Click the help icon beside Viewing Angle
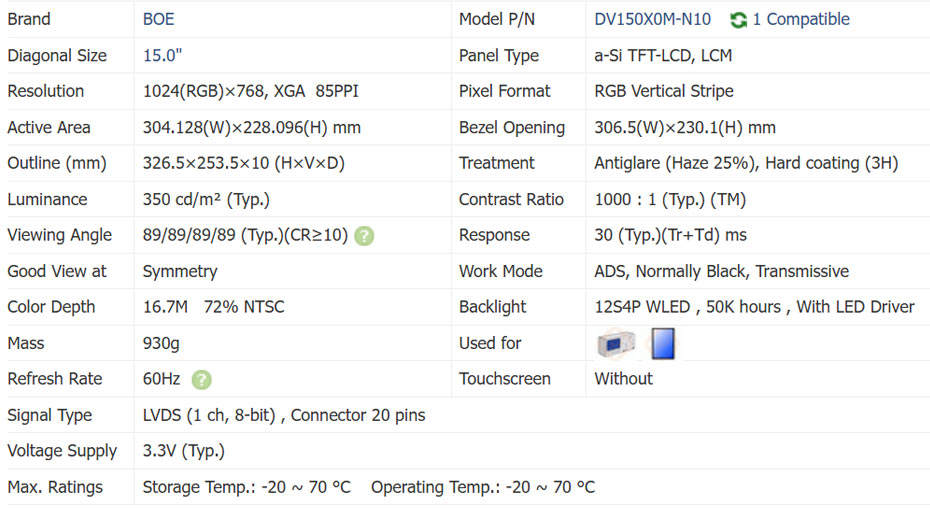The width and height of the screenshot is (930, 509). [364, 236]
